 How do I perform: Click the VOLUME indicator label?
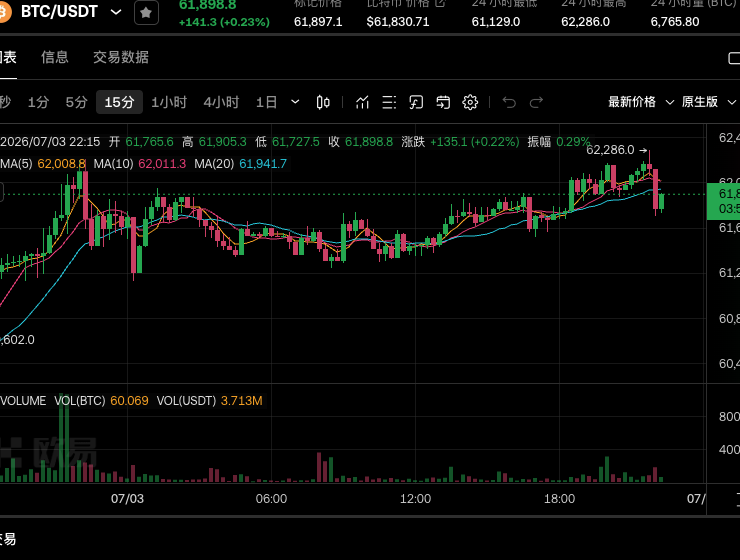(x=23, y=401)
